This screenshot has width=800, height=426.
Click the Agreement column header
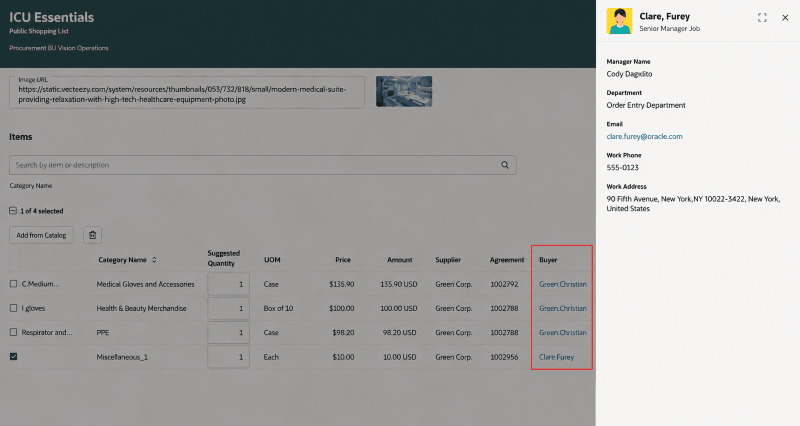(x=507, y=260)
